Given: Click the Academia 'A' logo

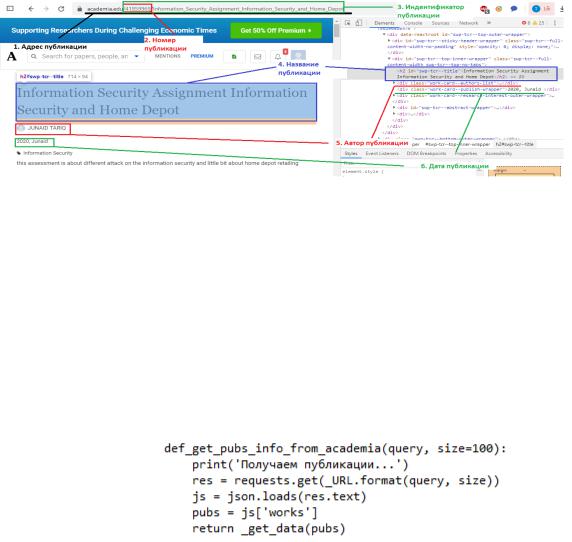Looking at the screenshot, I should (x=12, y=57).
